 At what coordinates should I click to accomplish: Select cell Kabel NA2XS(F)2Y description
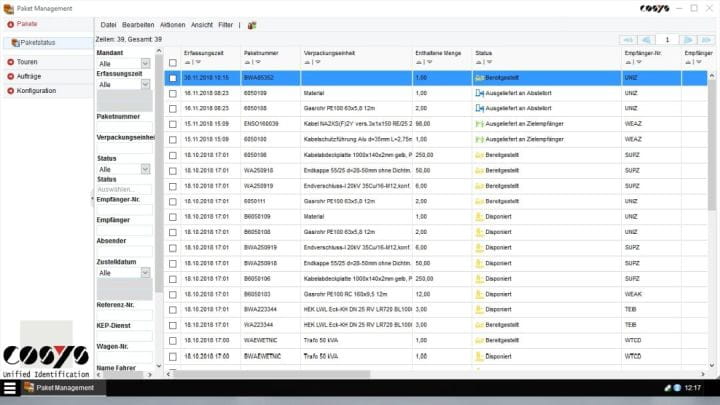356,124
